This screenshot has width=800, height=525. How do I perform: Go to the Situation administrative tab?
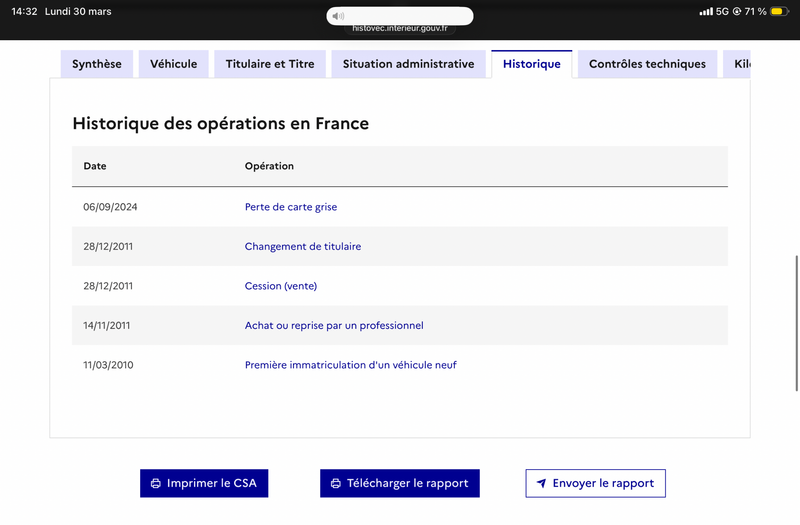pos(408,64)
